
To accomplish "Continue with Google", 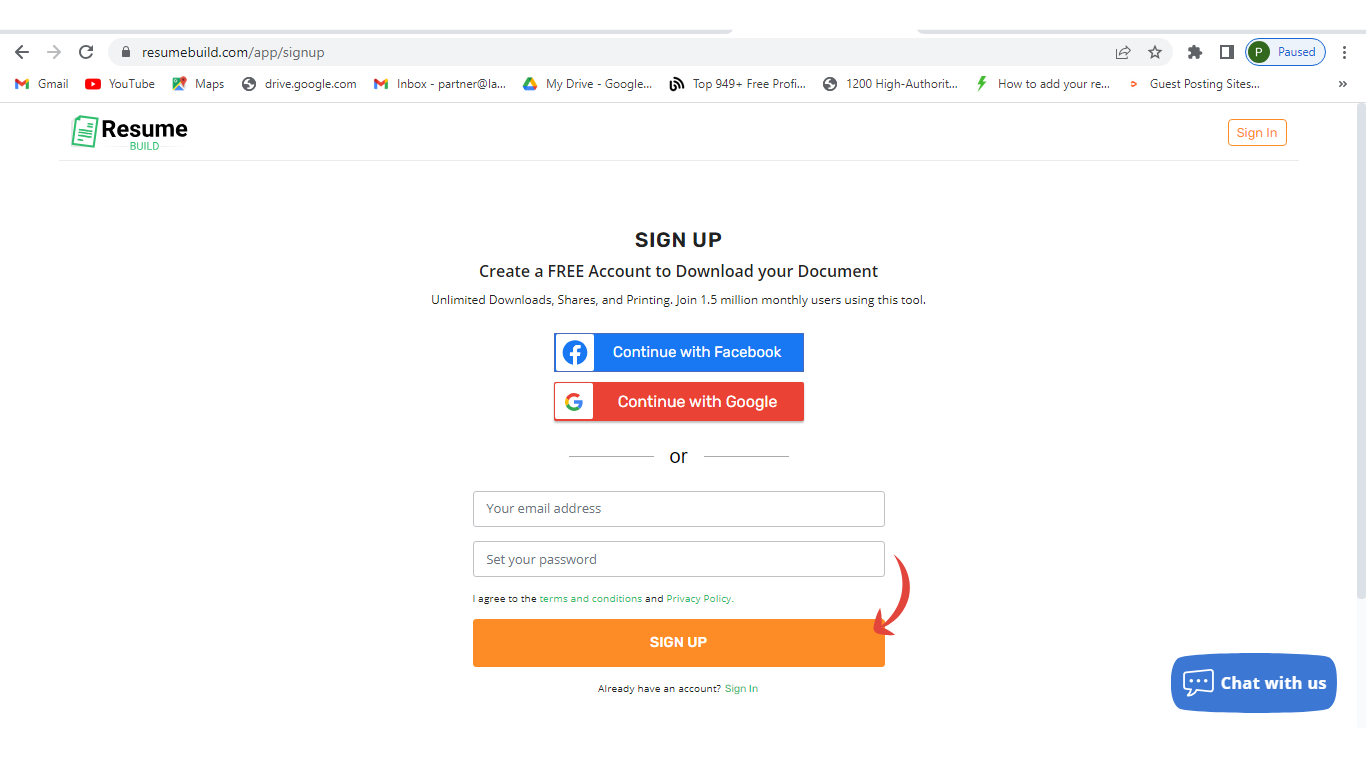I will click(679, 402).
